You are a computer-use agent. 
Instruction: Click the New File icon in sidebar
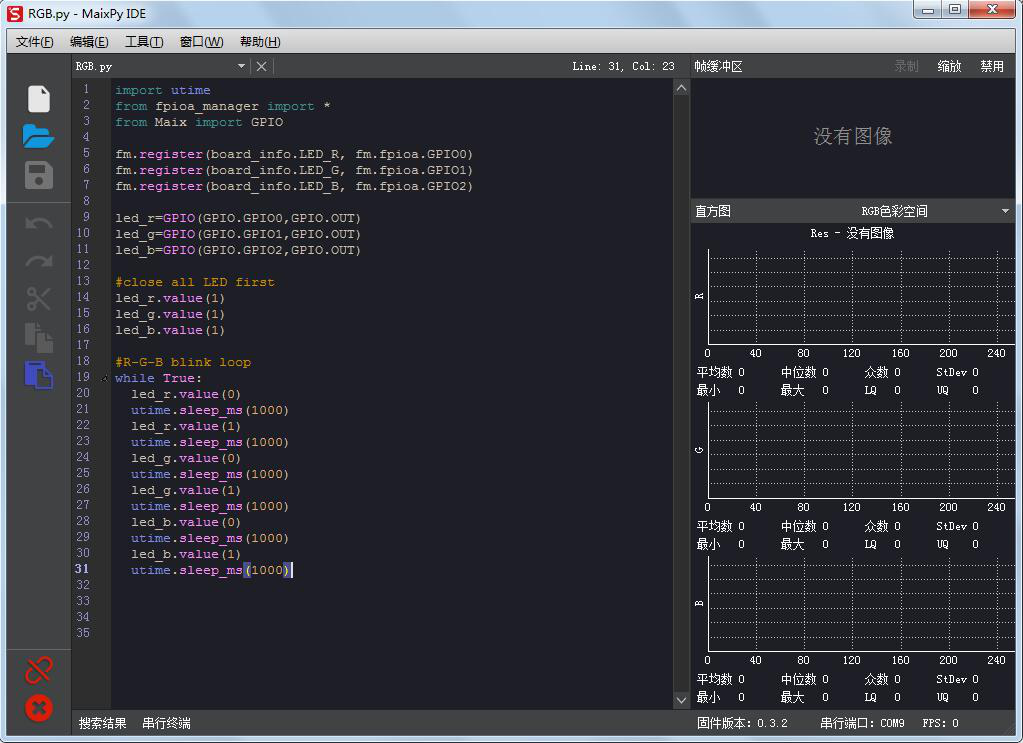click(38, 99)
